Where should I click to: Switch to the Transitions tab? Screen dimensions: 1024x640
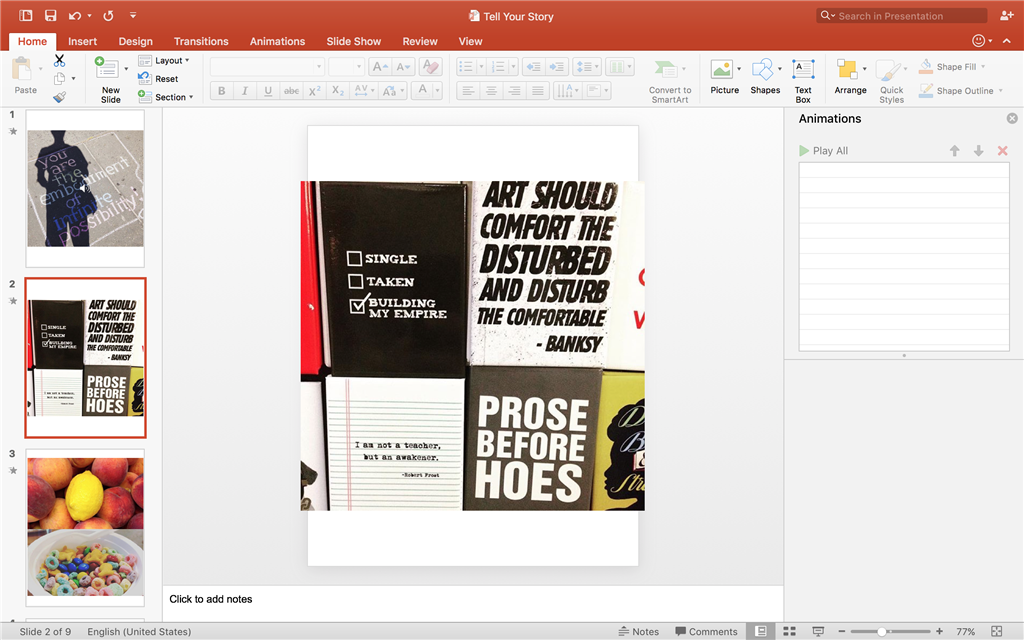(201, 41)
